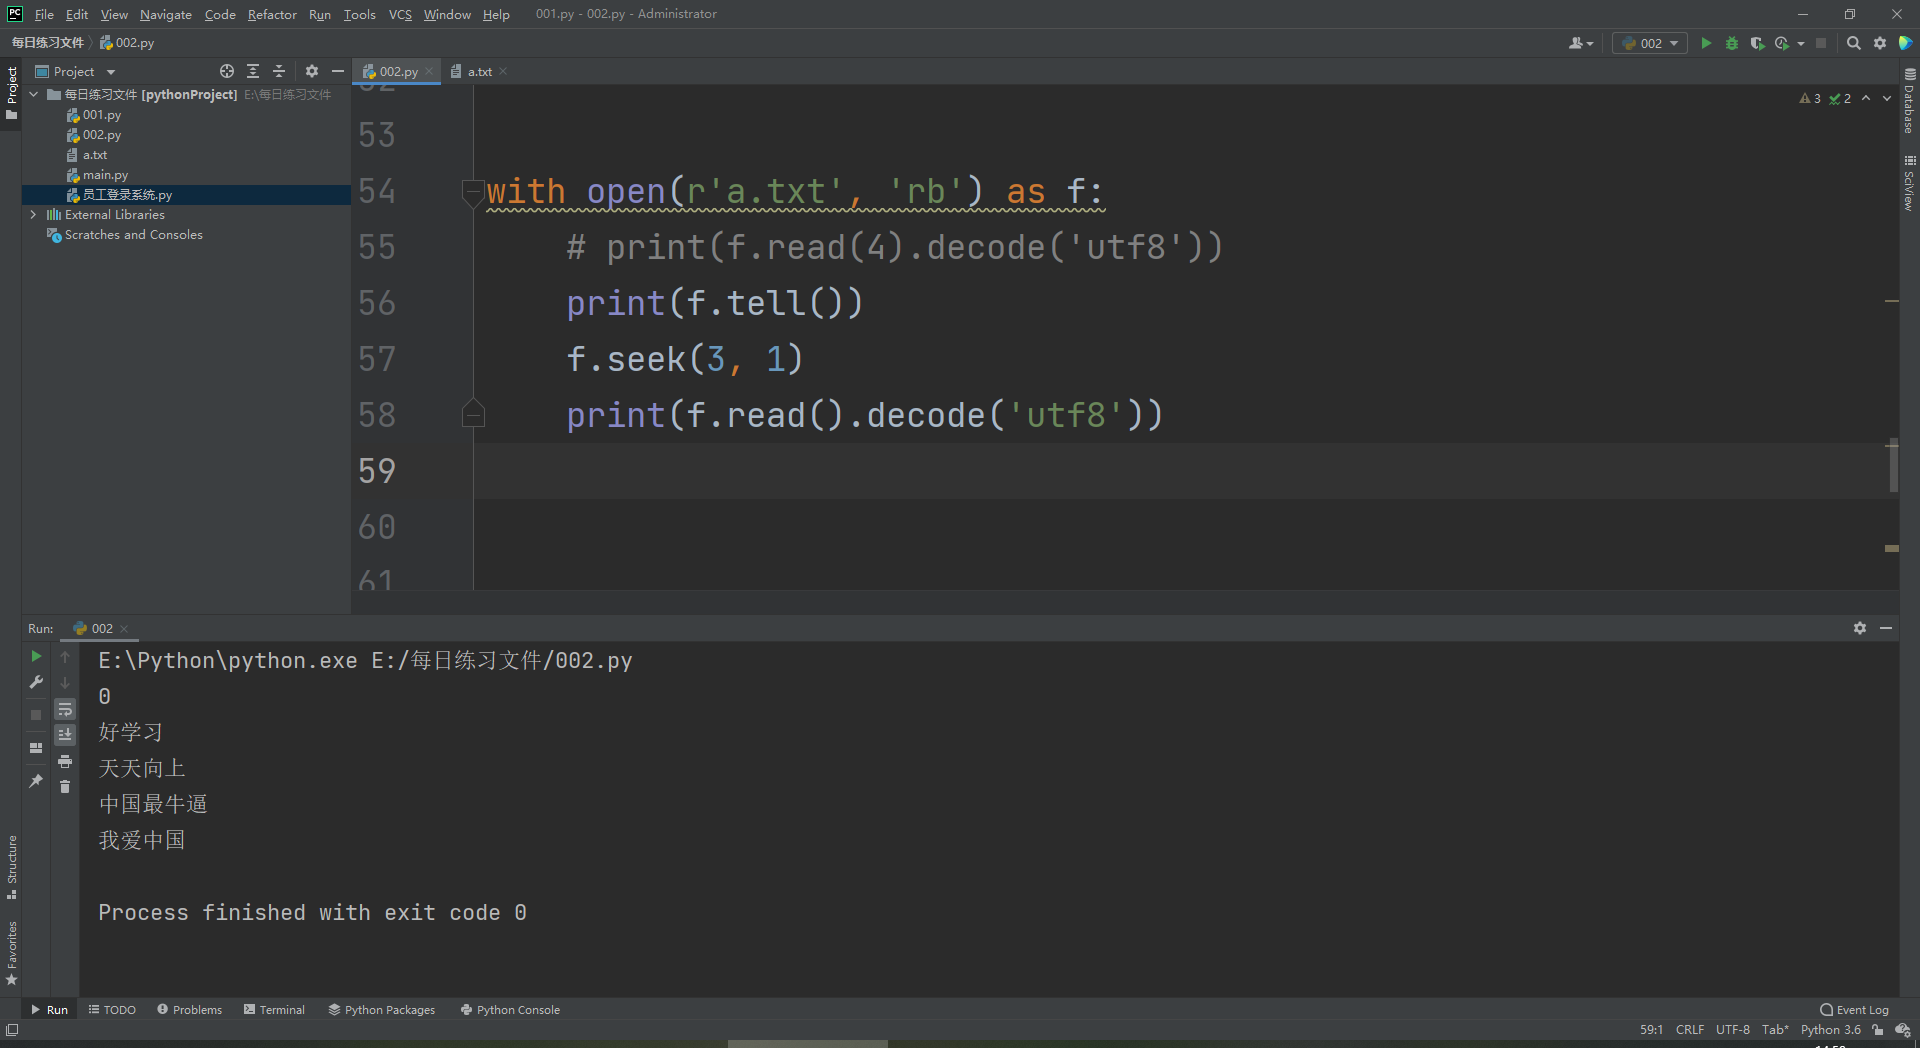Click the up arrow in the Run panel toolbar

pyautogui.click(x=65, y=656)
